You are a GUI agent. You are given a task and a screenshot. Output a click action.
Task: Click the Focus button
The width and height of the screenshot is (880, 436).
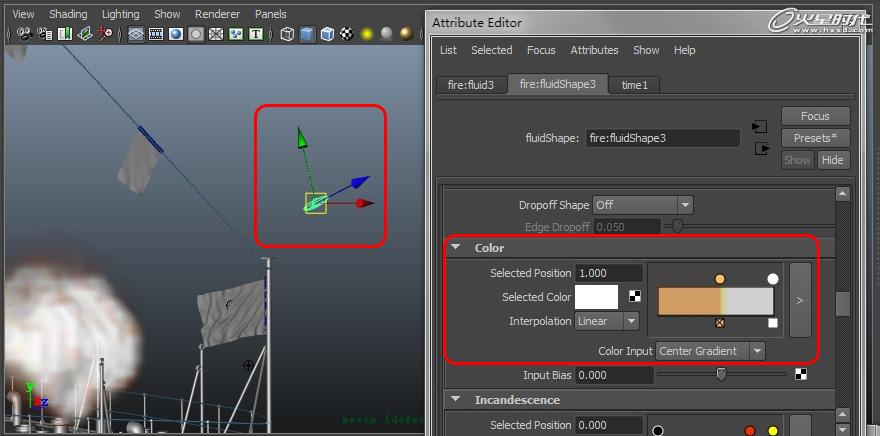click(x=815, y=116)
